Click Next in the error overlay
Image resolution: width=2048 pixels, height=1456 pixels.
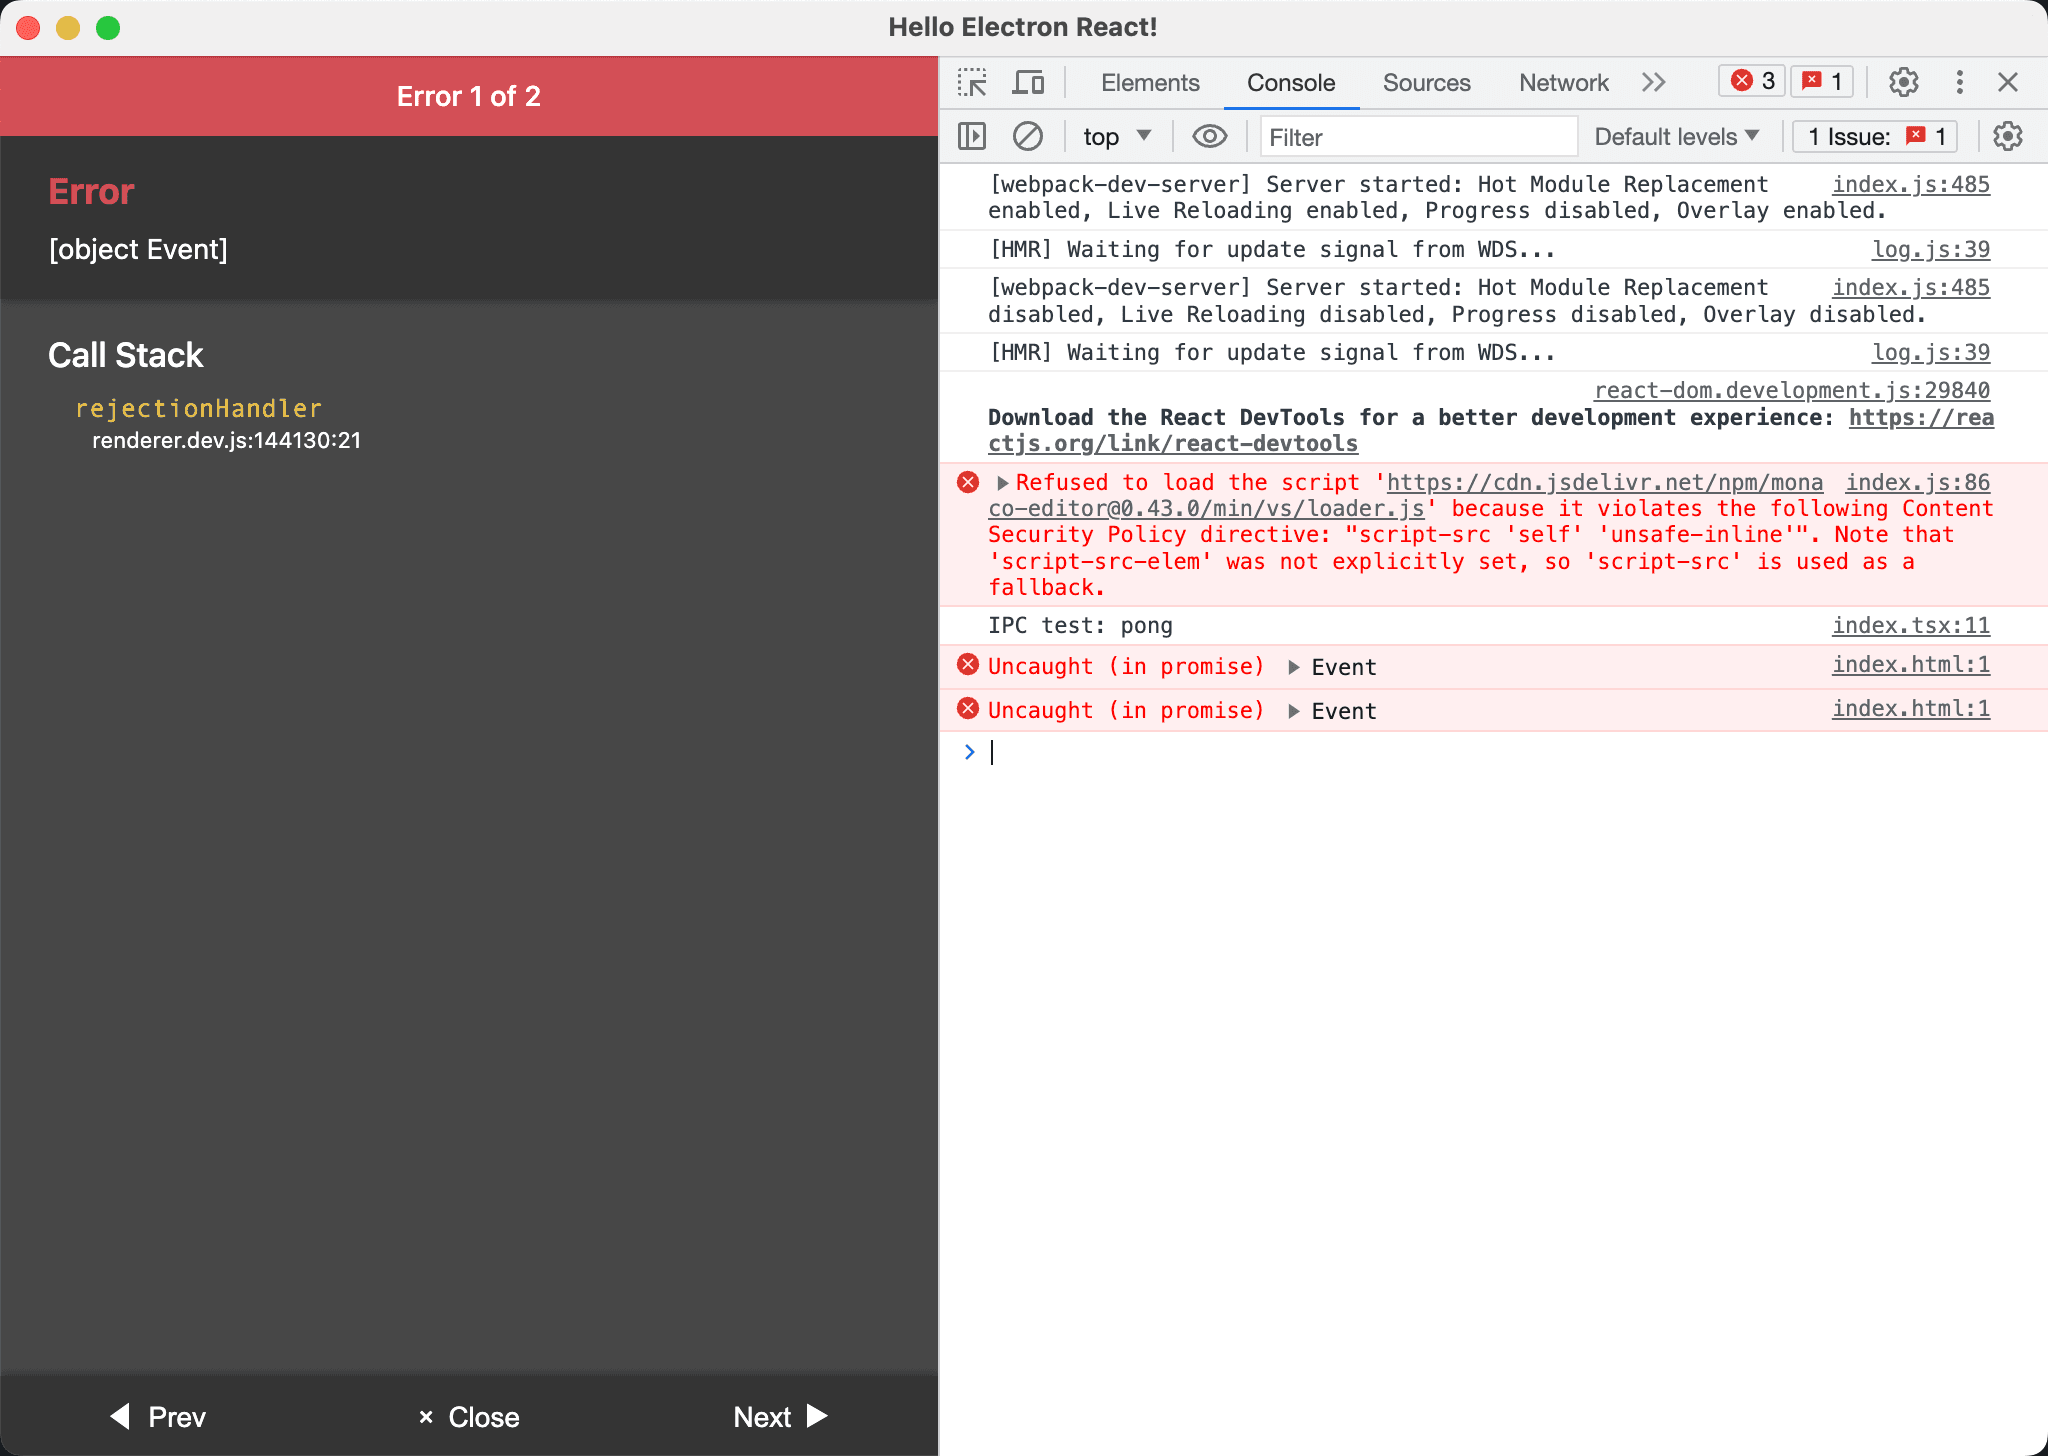[x=780, y=1416]
